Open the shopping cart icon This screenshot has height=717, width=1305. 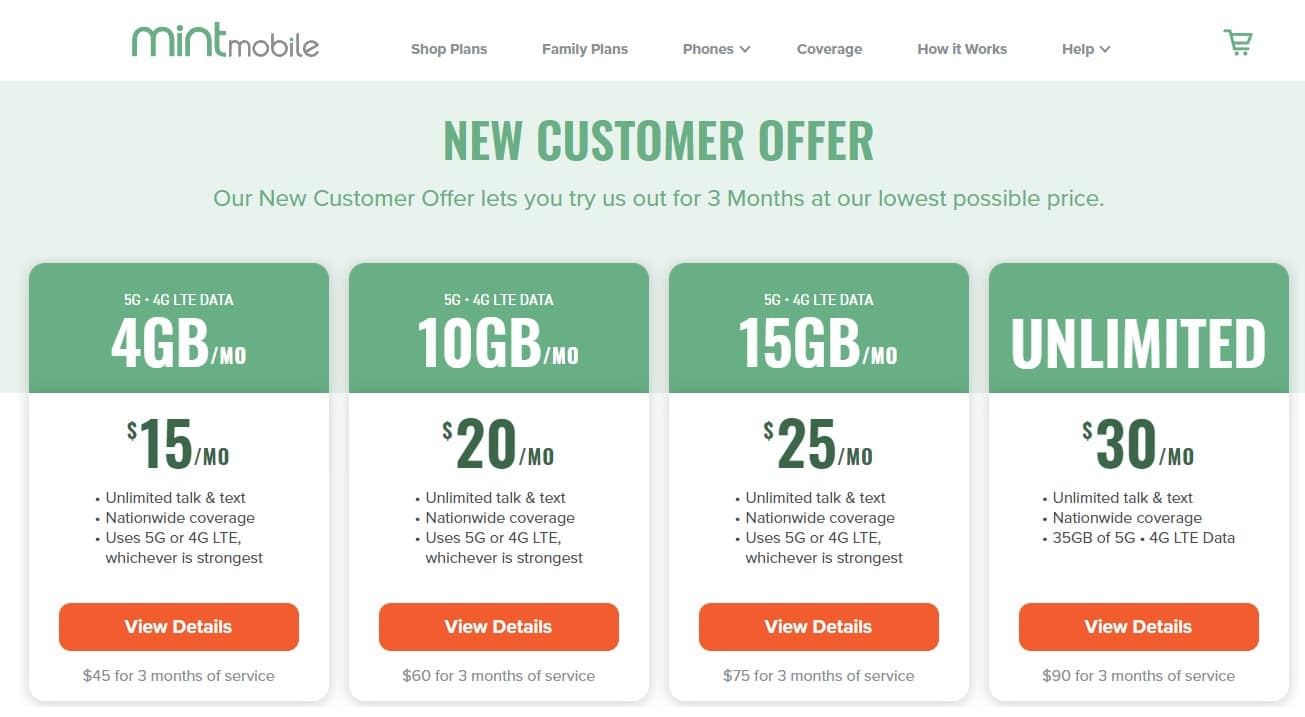[x=1237, y=42]
